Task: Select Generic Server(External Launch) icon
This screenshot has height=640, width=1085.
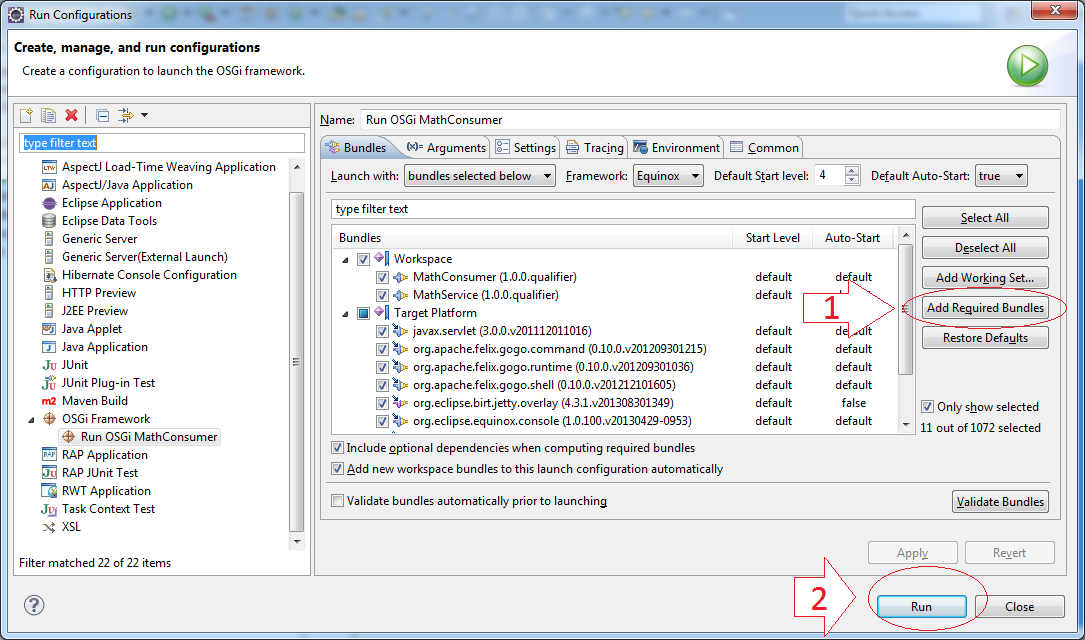Action: point(49,257)
